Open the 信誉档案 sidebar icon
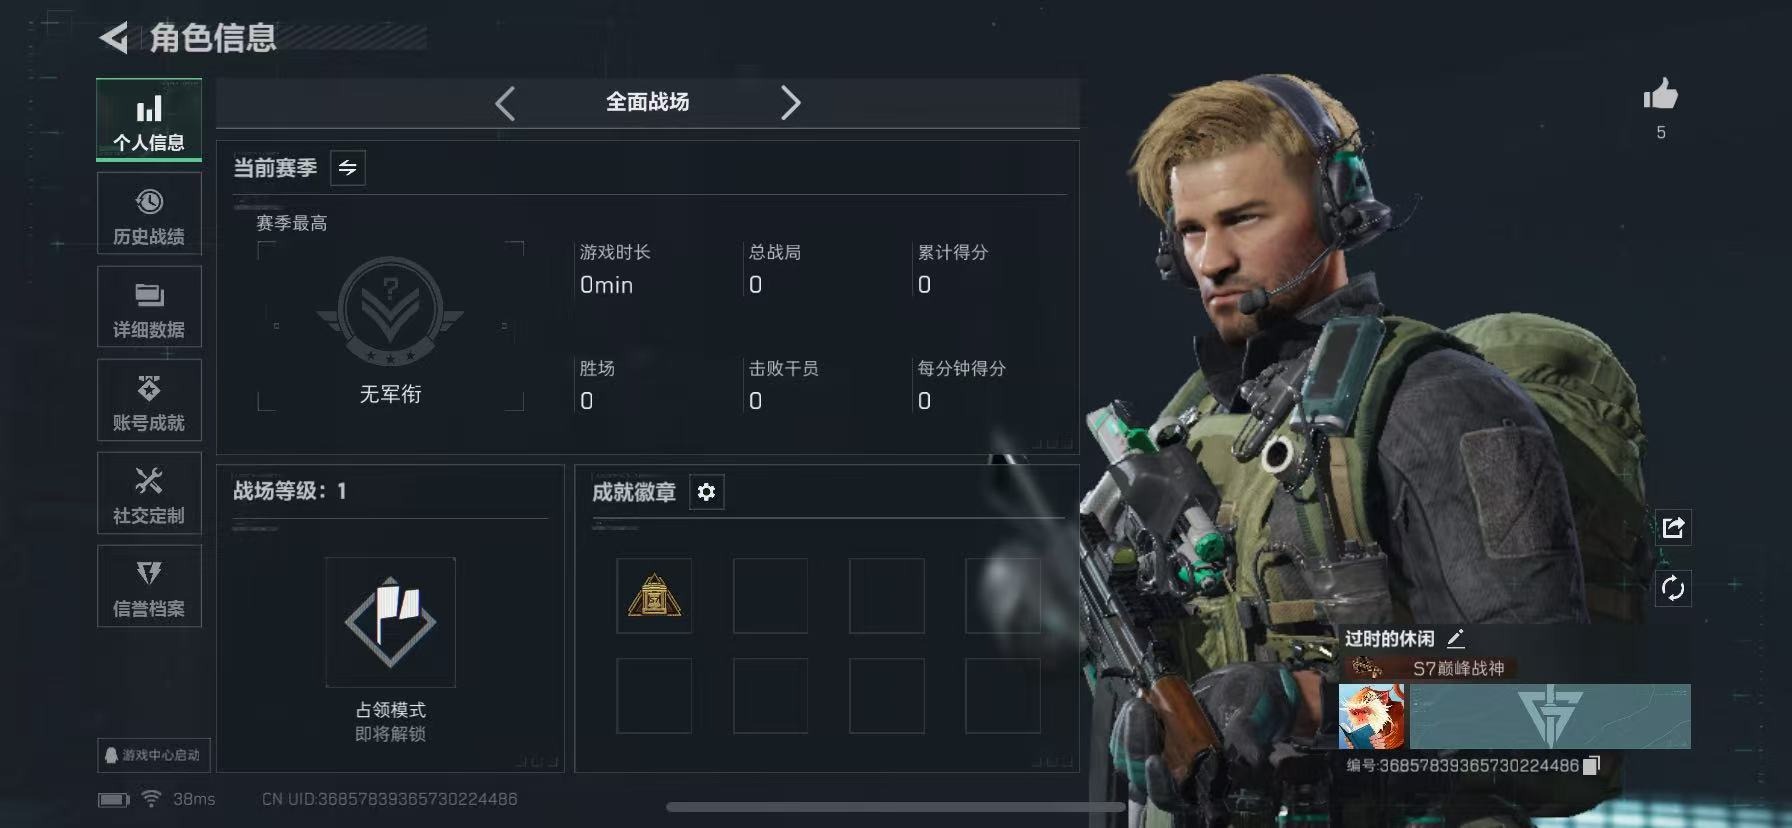The image size is (1792, 828). [x=149, y=586]
